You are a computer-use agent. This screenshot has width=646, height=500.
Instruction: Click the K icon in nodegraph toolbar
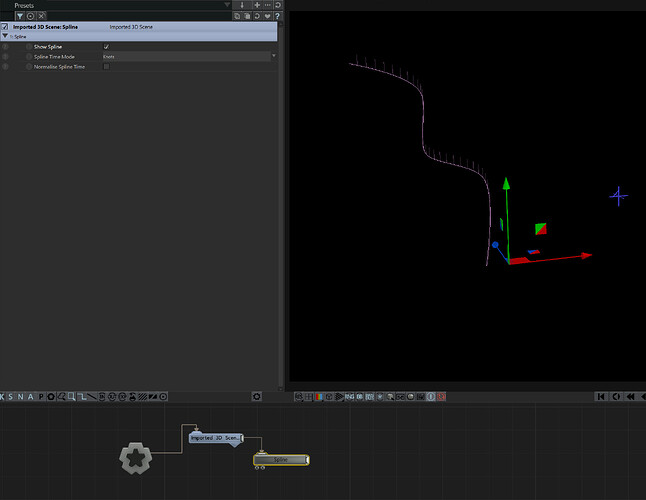pyautogui.click(x=2, y=397)
